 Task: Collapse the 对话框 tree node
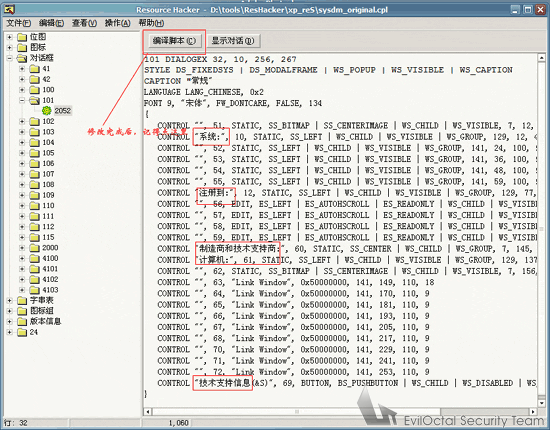point(10,58)
